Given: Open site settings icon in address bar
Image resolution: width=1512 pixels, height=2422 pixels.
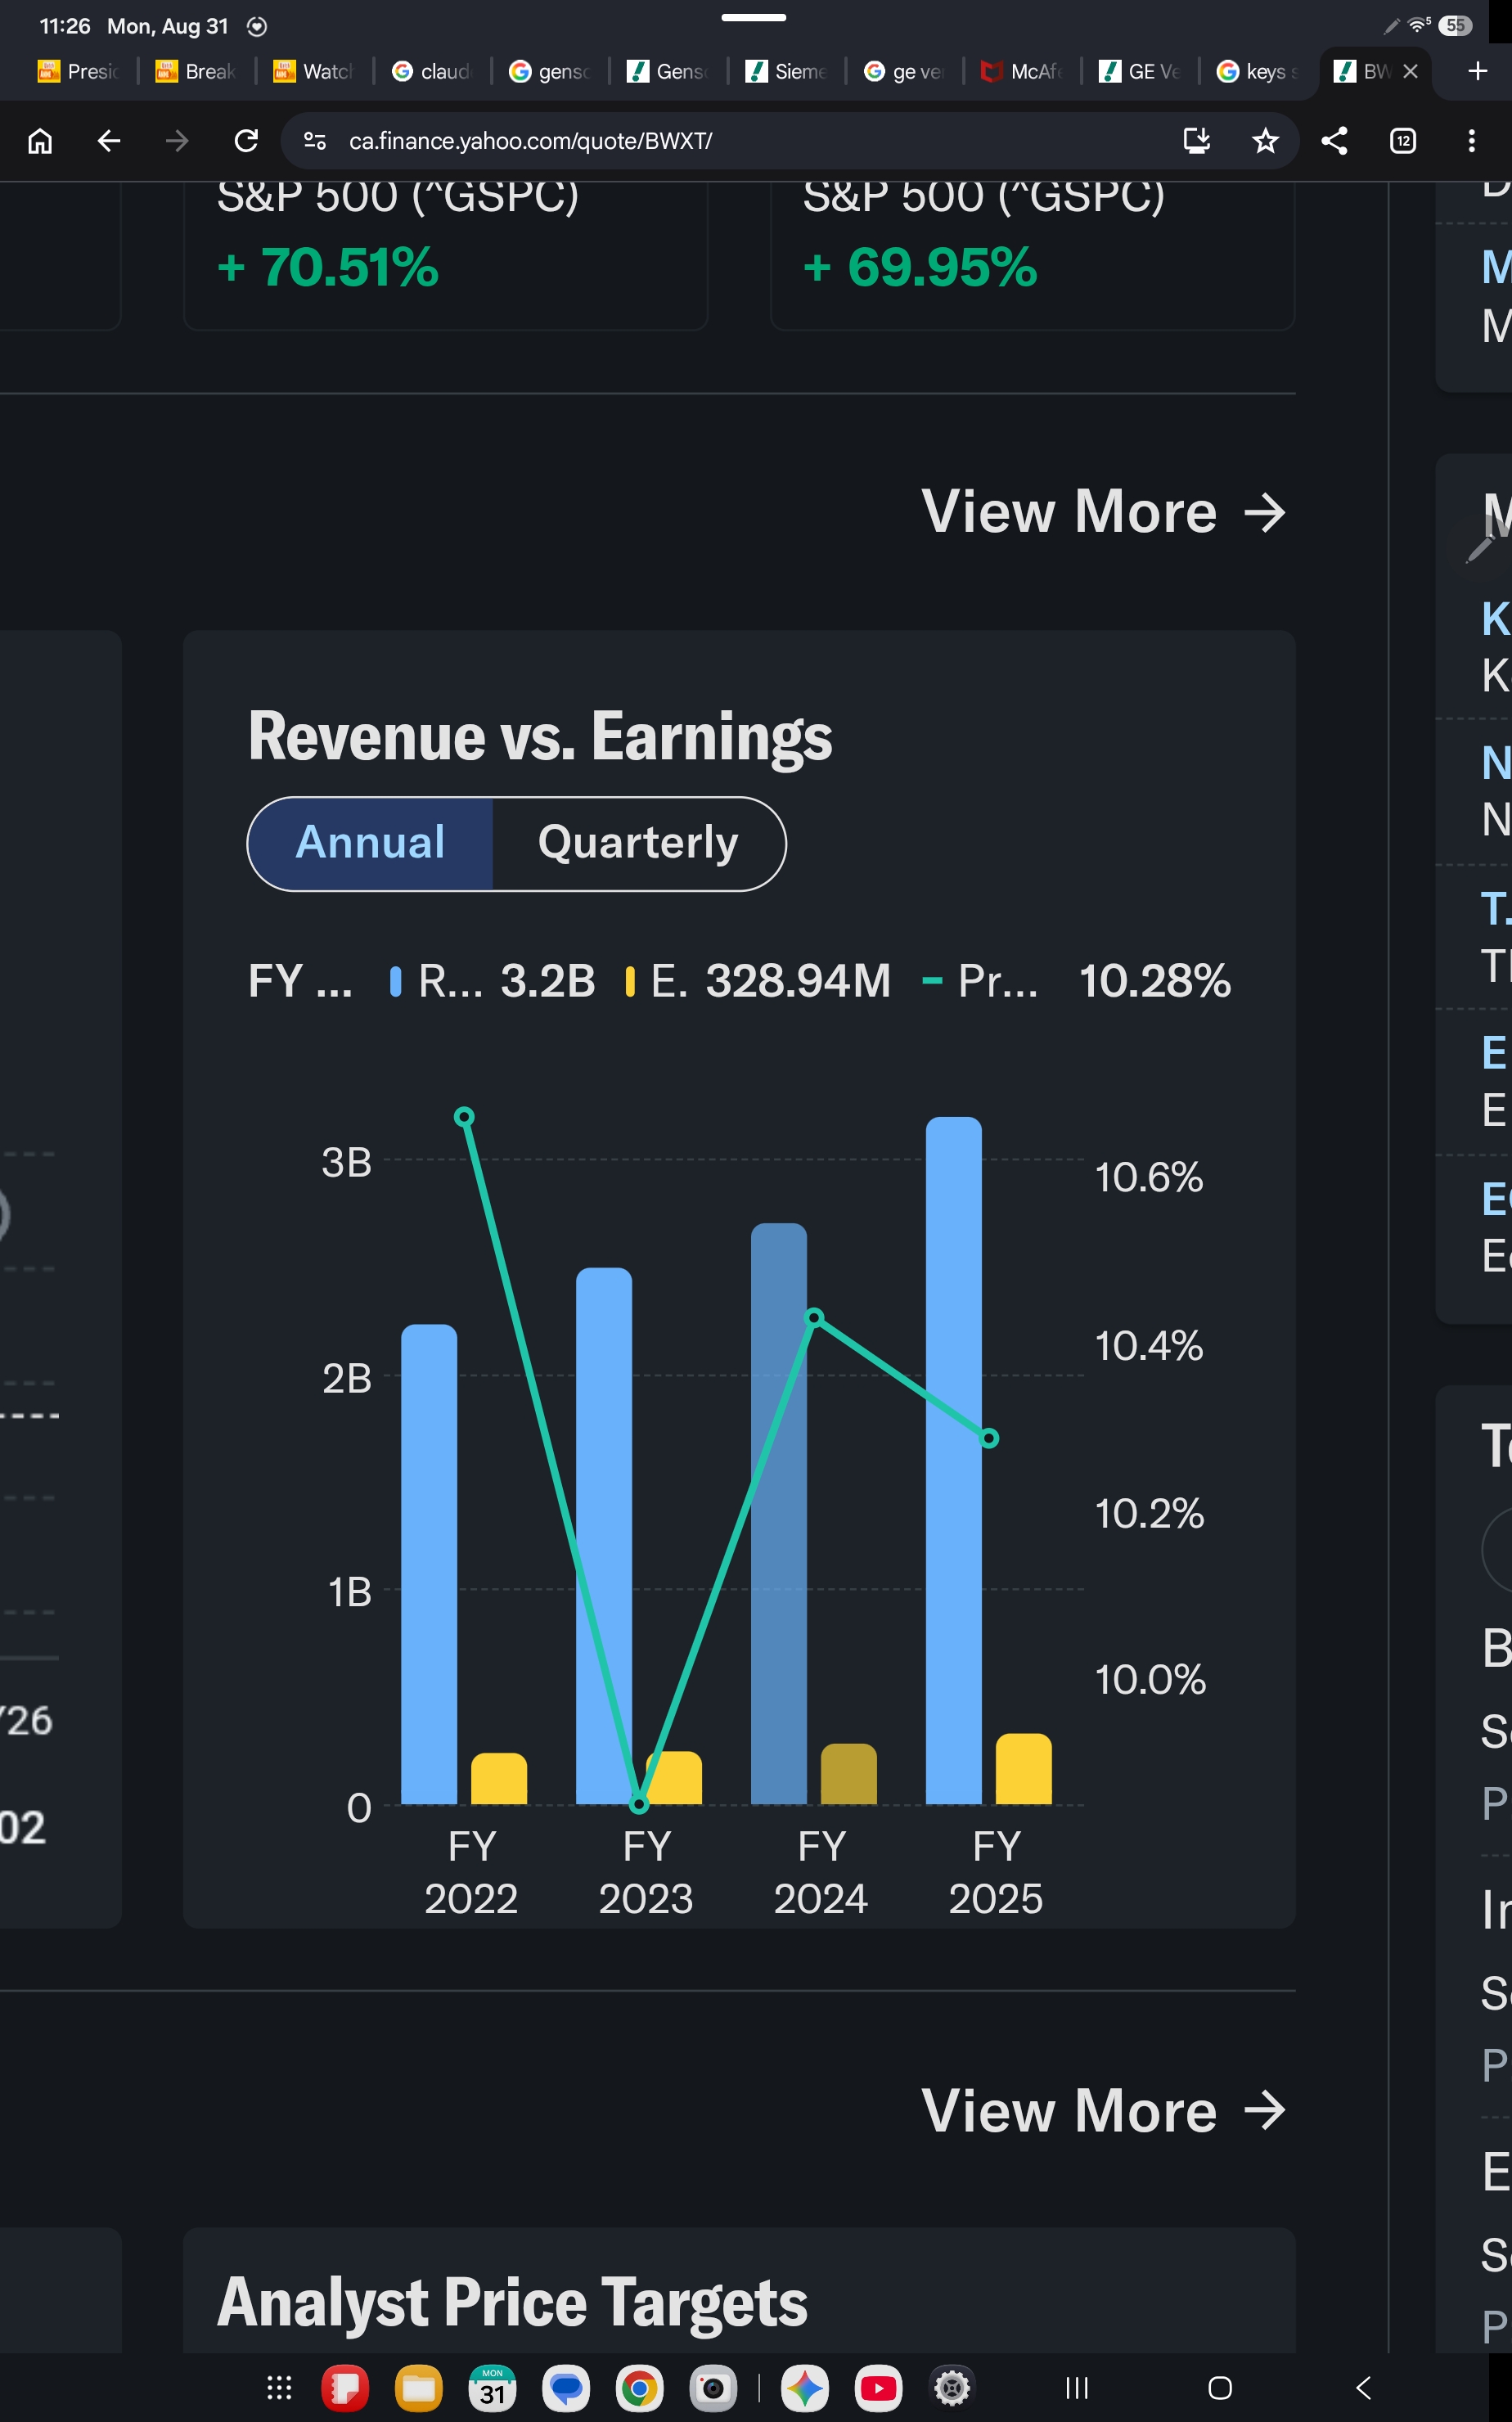Looking at the screenshot, I should point(315,141).
